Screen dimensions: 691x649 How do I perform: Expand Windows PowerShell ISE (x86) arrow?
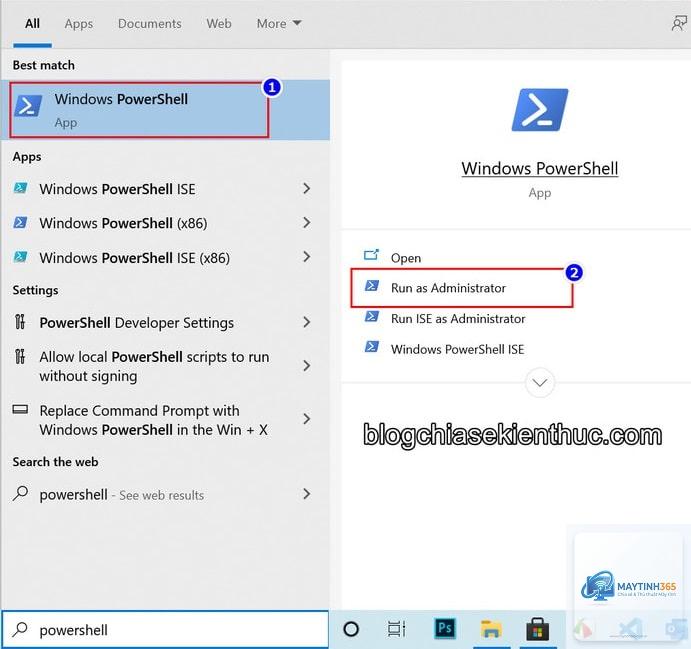click(x=306, y=257)
